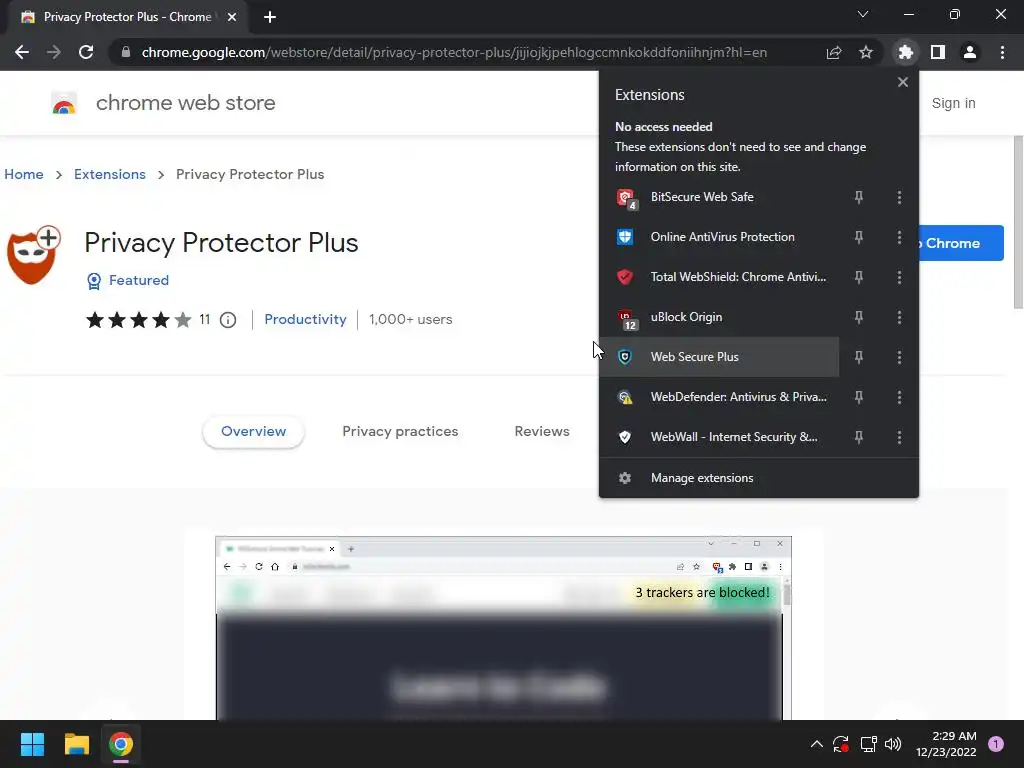Pin the BitSecure Web Safe extension
Viewport: 1024px width, 768px height.
[x=859, y=197]
